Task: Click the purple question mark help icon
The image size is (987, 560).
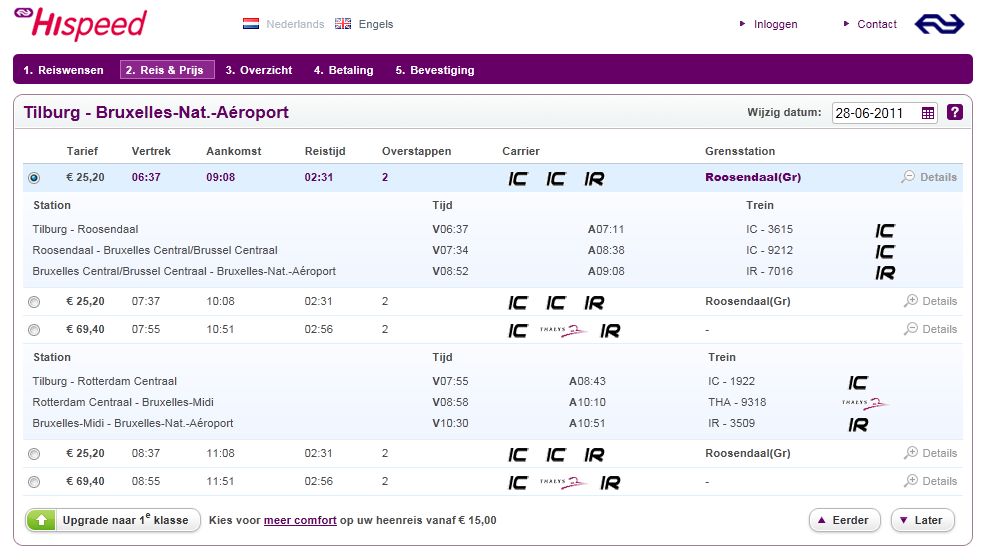Action: point(955,112)
